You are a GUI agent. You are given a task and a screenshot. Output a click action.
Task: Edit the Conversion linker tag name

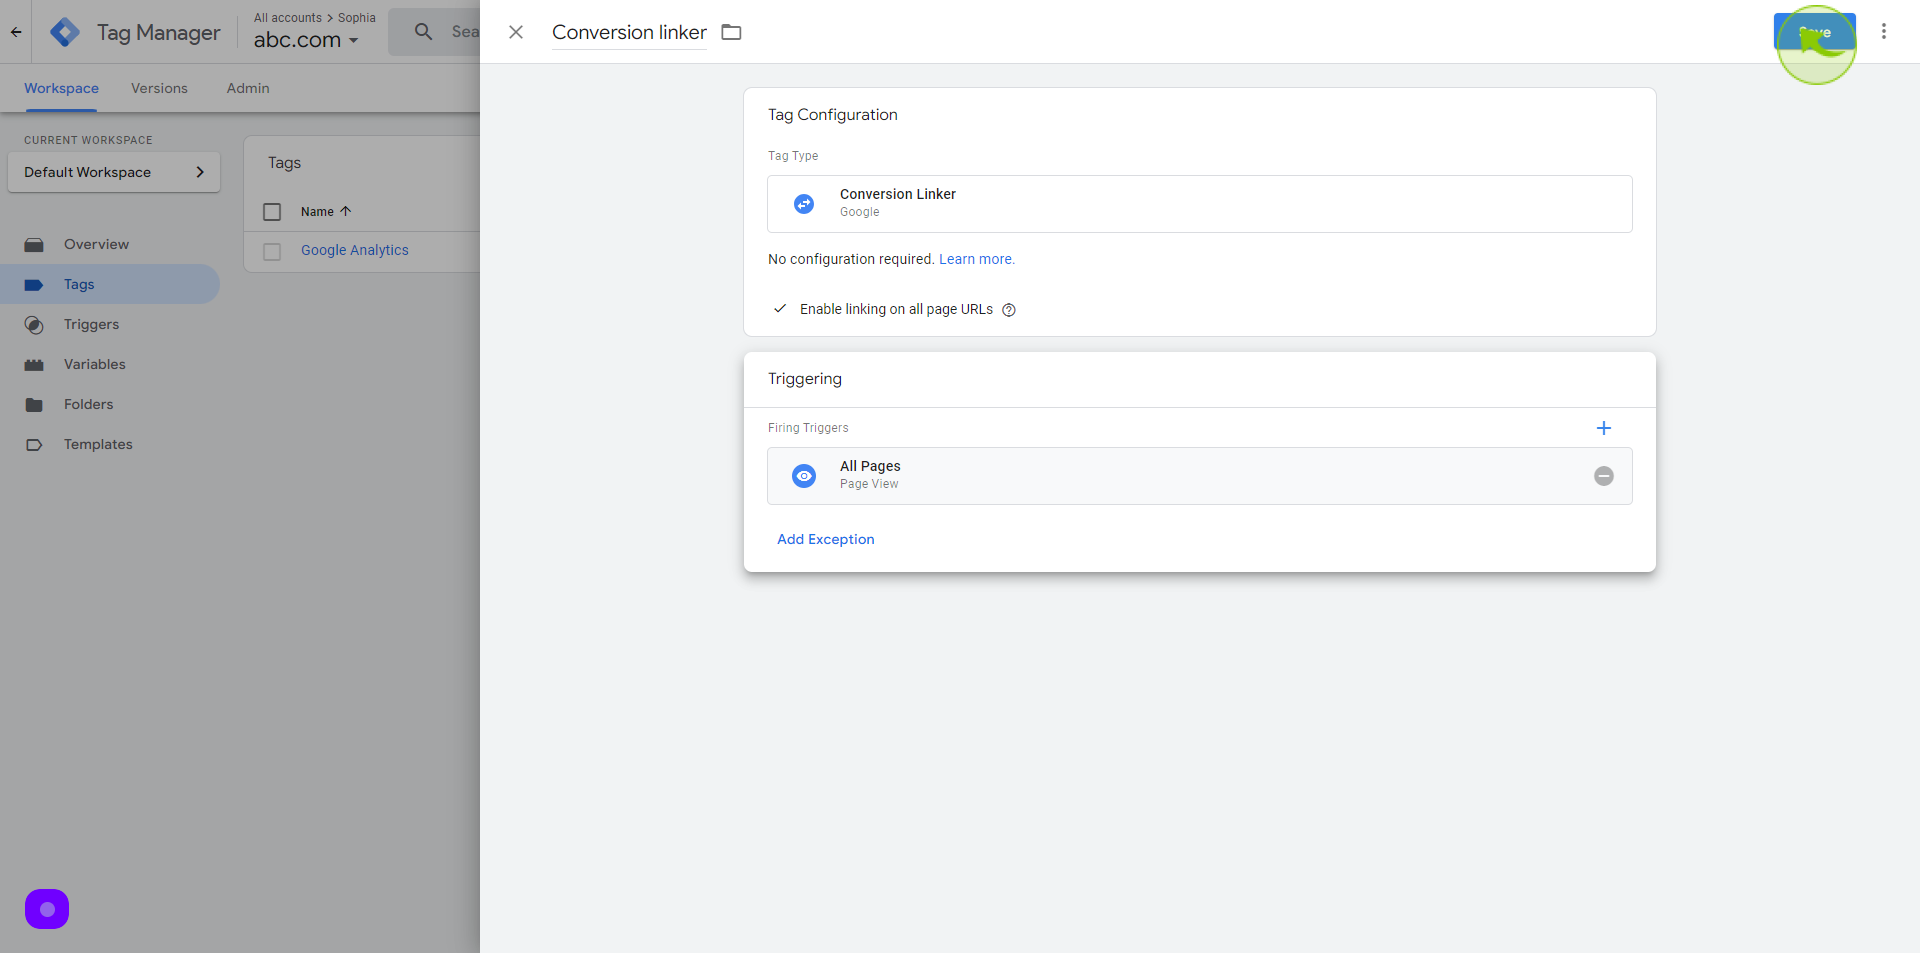point(629,32)
